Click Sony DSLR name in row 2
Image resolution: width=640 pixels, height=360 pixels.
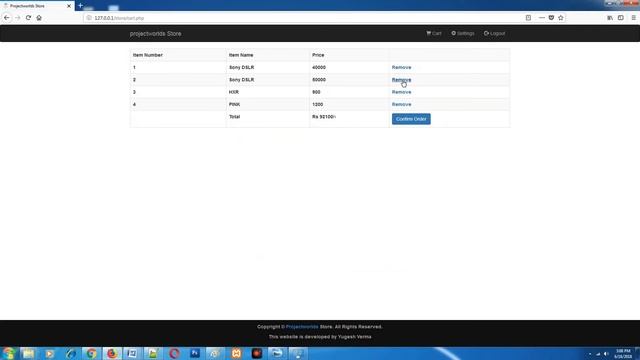(241, 80)
